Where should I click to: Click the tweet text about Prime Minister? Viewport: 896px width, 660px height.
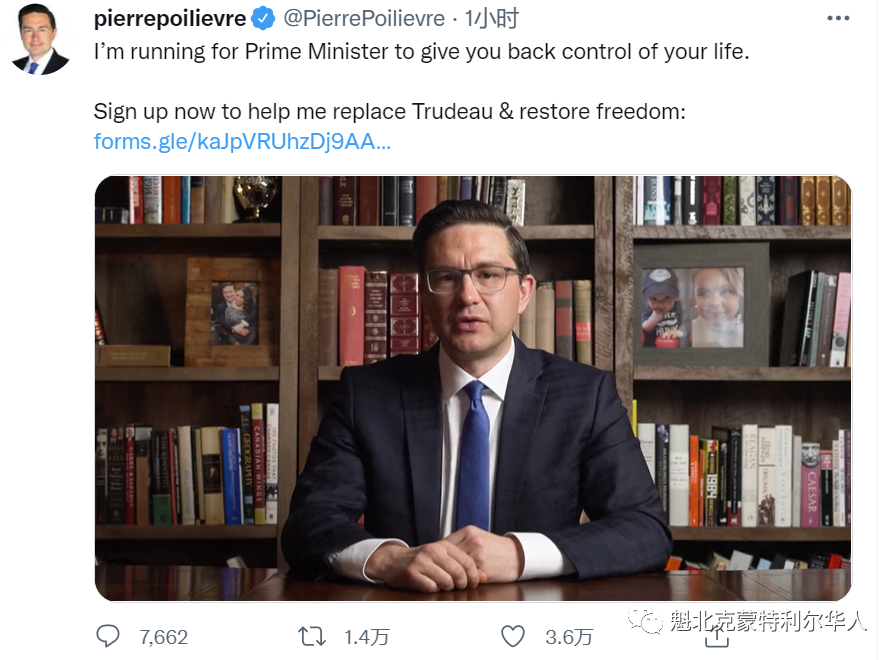point(421,51)
